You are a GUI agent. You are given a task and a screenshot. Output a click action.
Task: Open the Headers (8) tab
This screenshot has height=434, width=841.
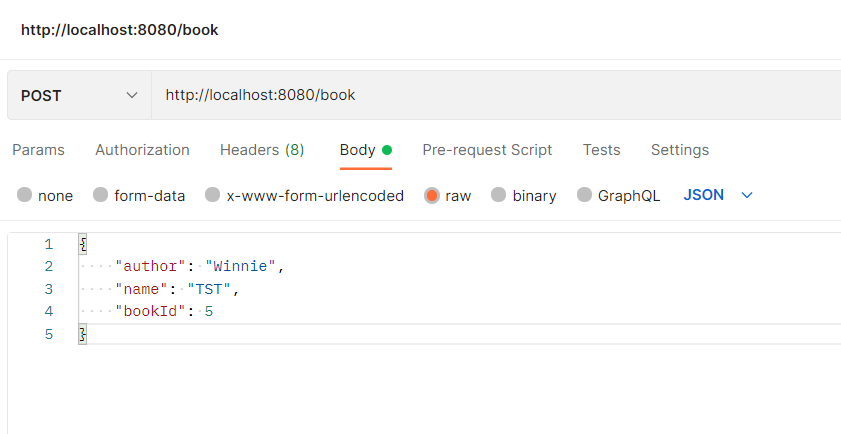tap(262, 150)
